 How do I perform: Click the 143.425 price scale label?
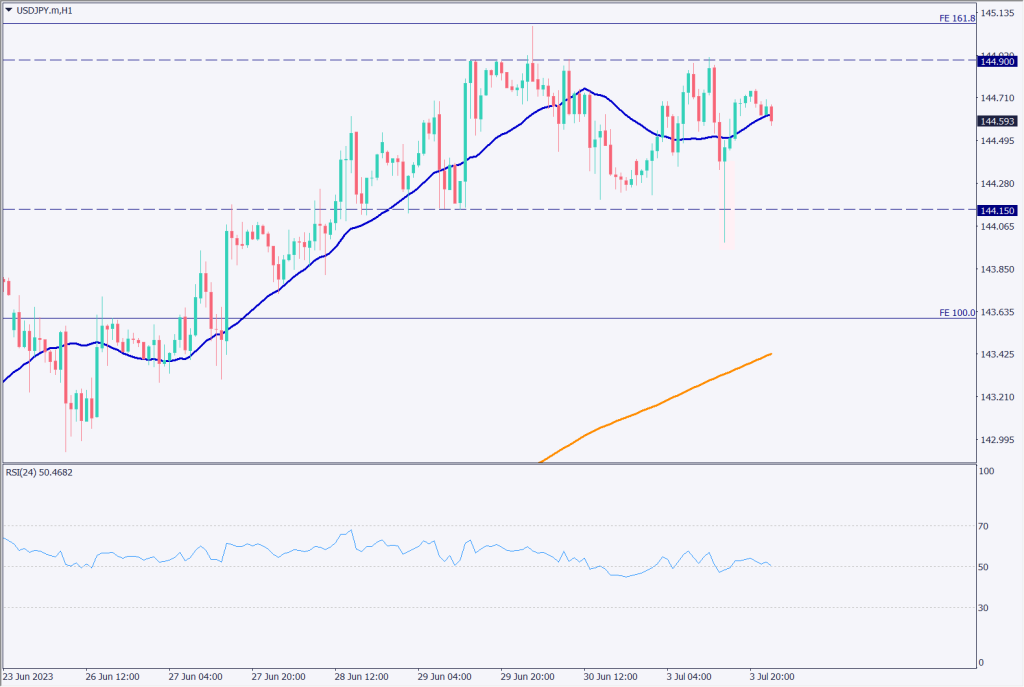[995, 355]
